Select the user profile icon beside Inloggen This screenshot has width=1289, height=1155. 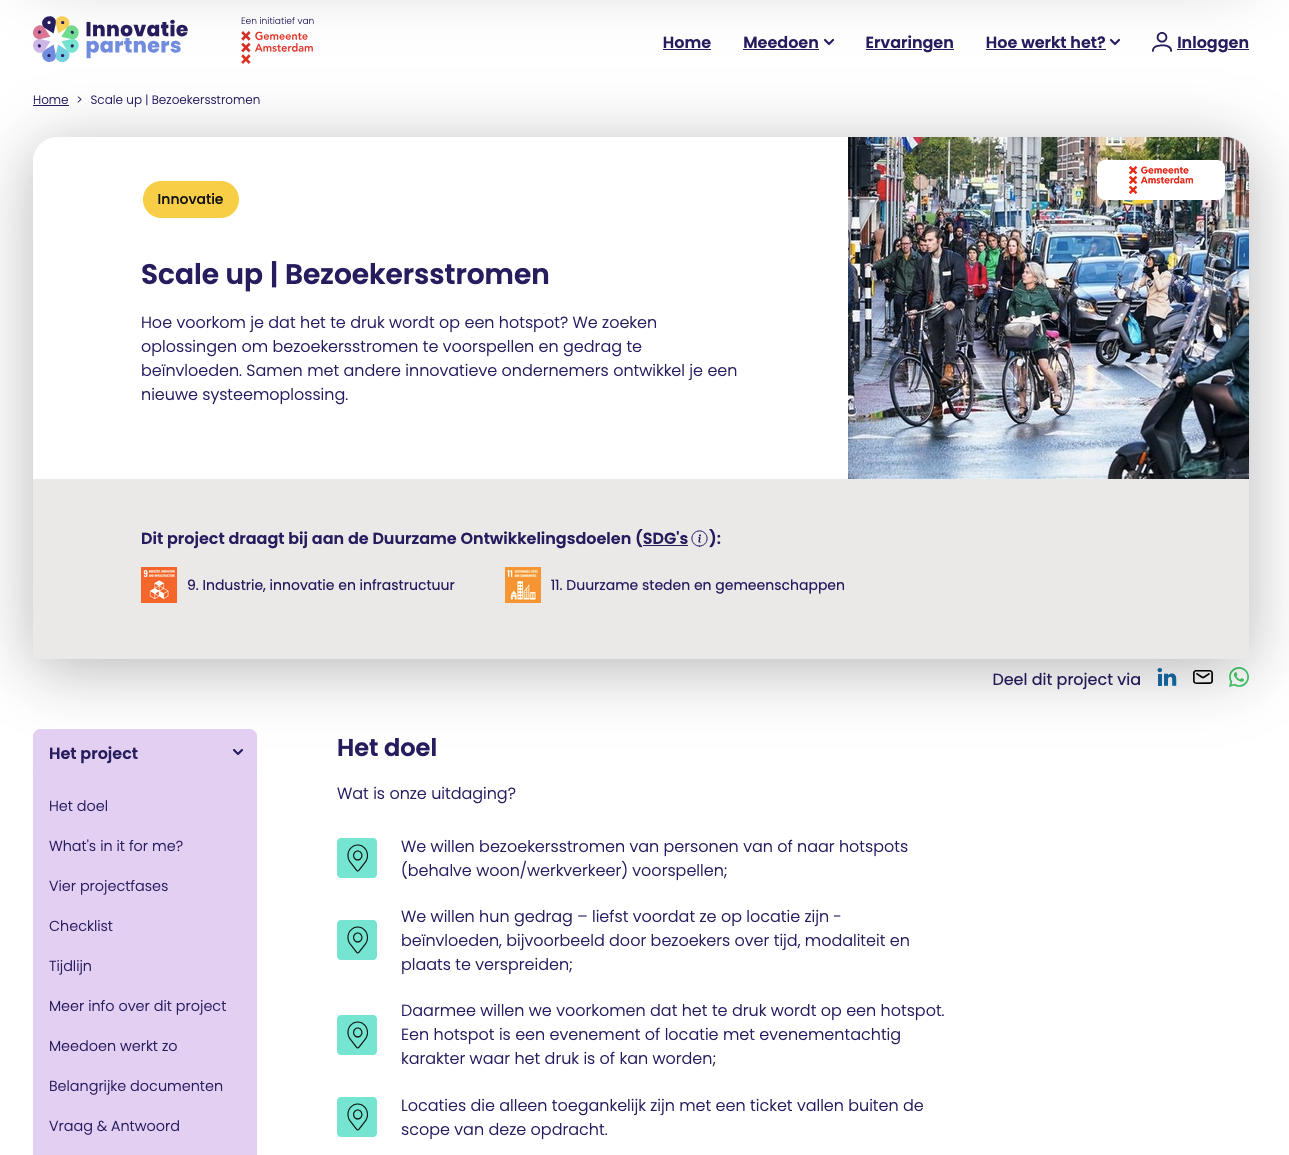coord(1161,42)
